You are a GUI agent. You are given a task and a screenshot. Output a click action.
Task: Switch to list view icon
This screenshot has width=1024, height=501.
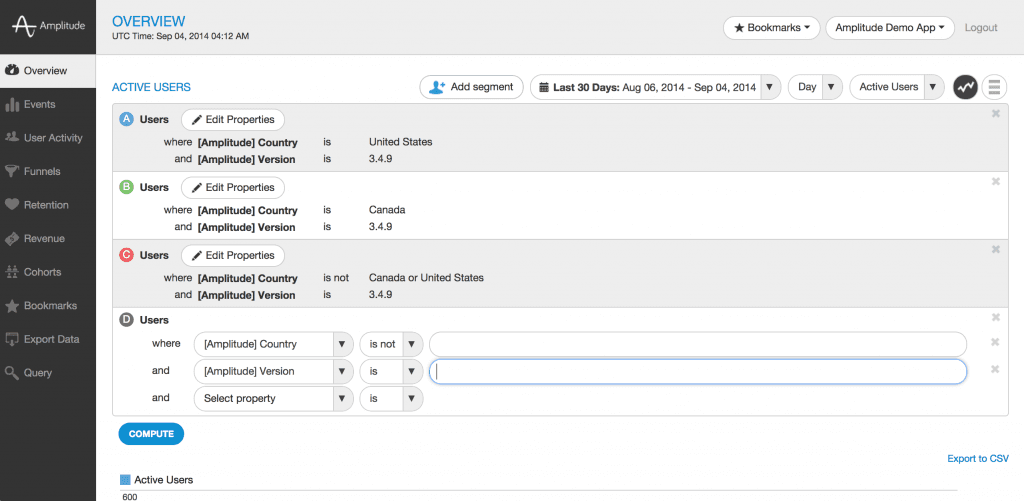pyautogui.click(x=994, y=87)
